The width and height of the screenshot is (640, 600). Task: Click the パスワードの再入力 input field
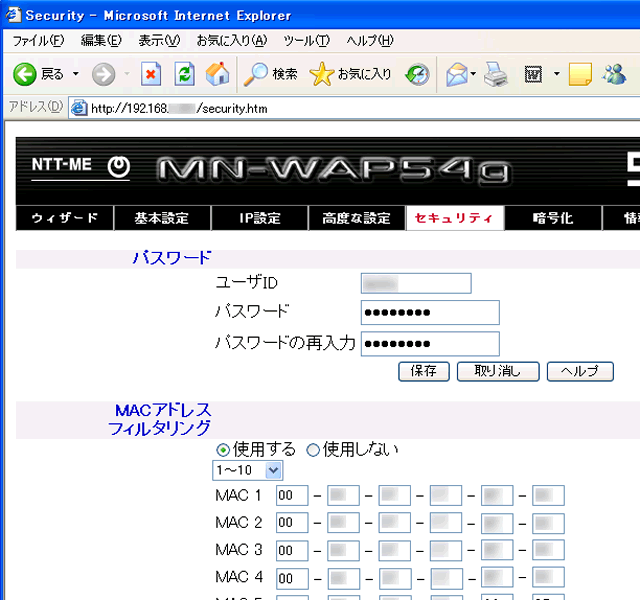pos(430,344)
